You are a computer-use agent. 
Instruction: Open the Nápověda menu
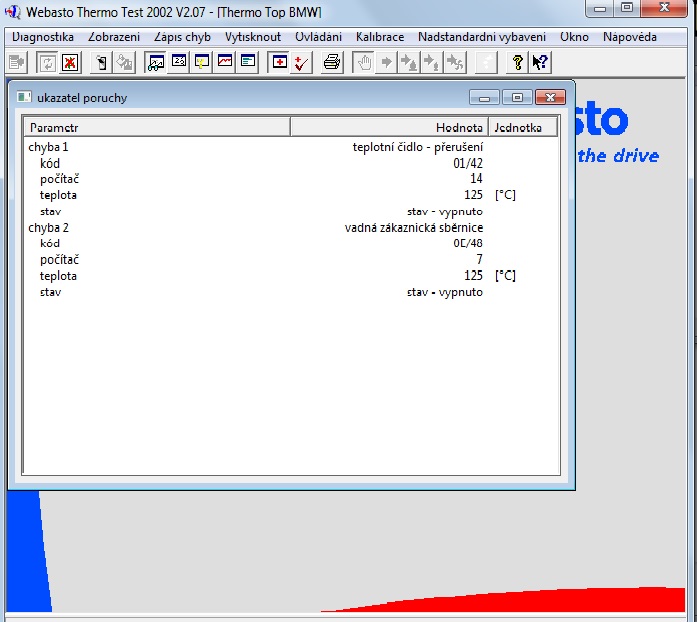(x=630, y=37)
